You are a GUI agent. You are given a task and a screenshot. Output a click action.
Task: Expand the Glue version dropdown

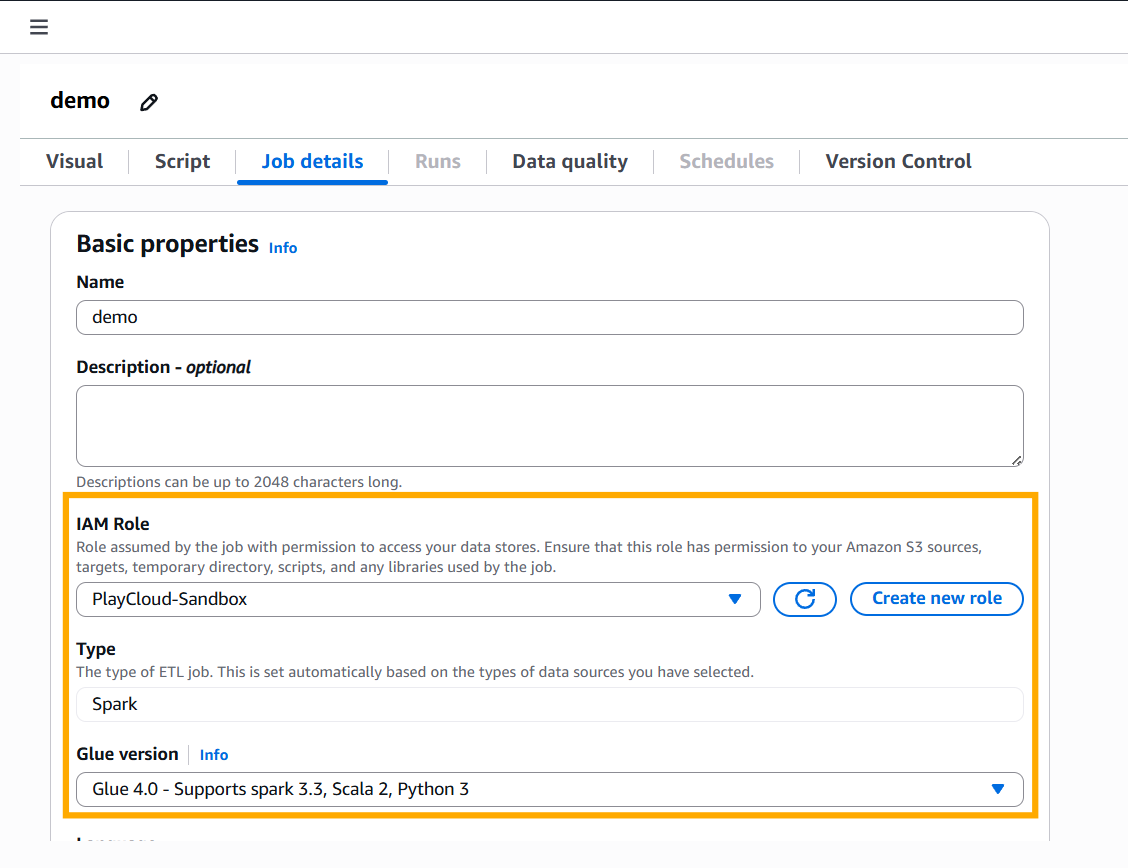550,790
